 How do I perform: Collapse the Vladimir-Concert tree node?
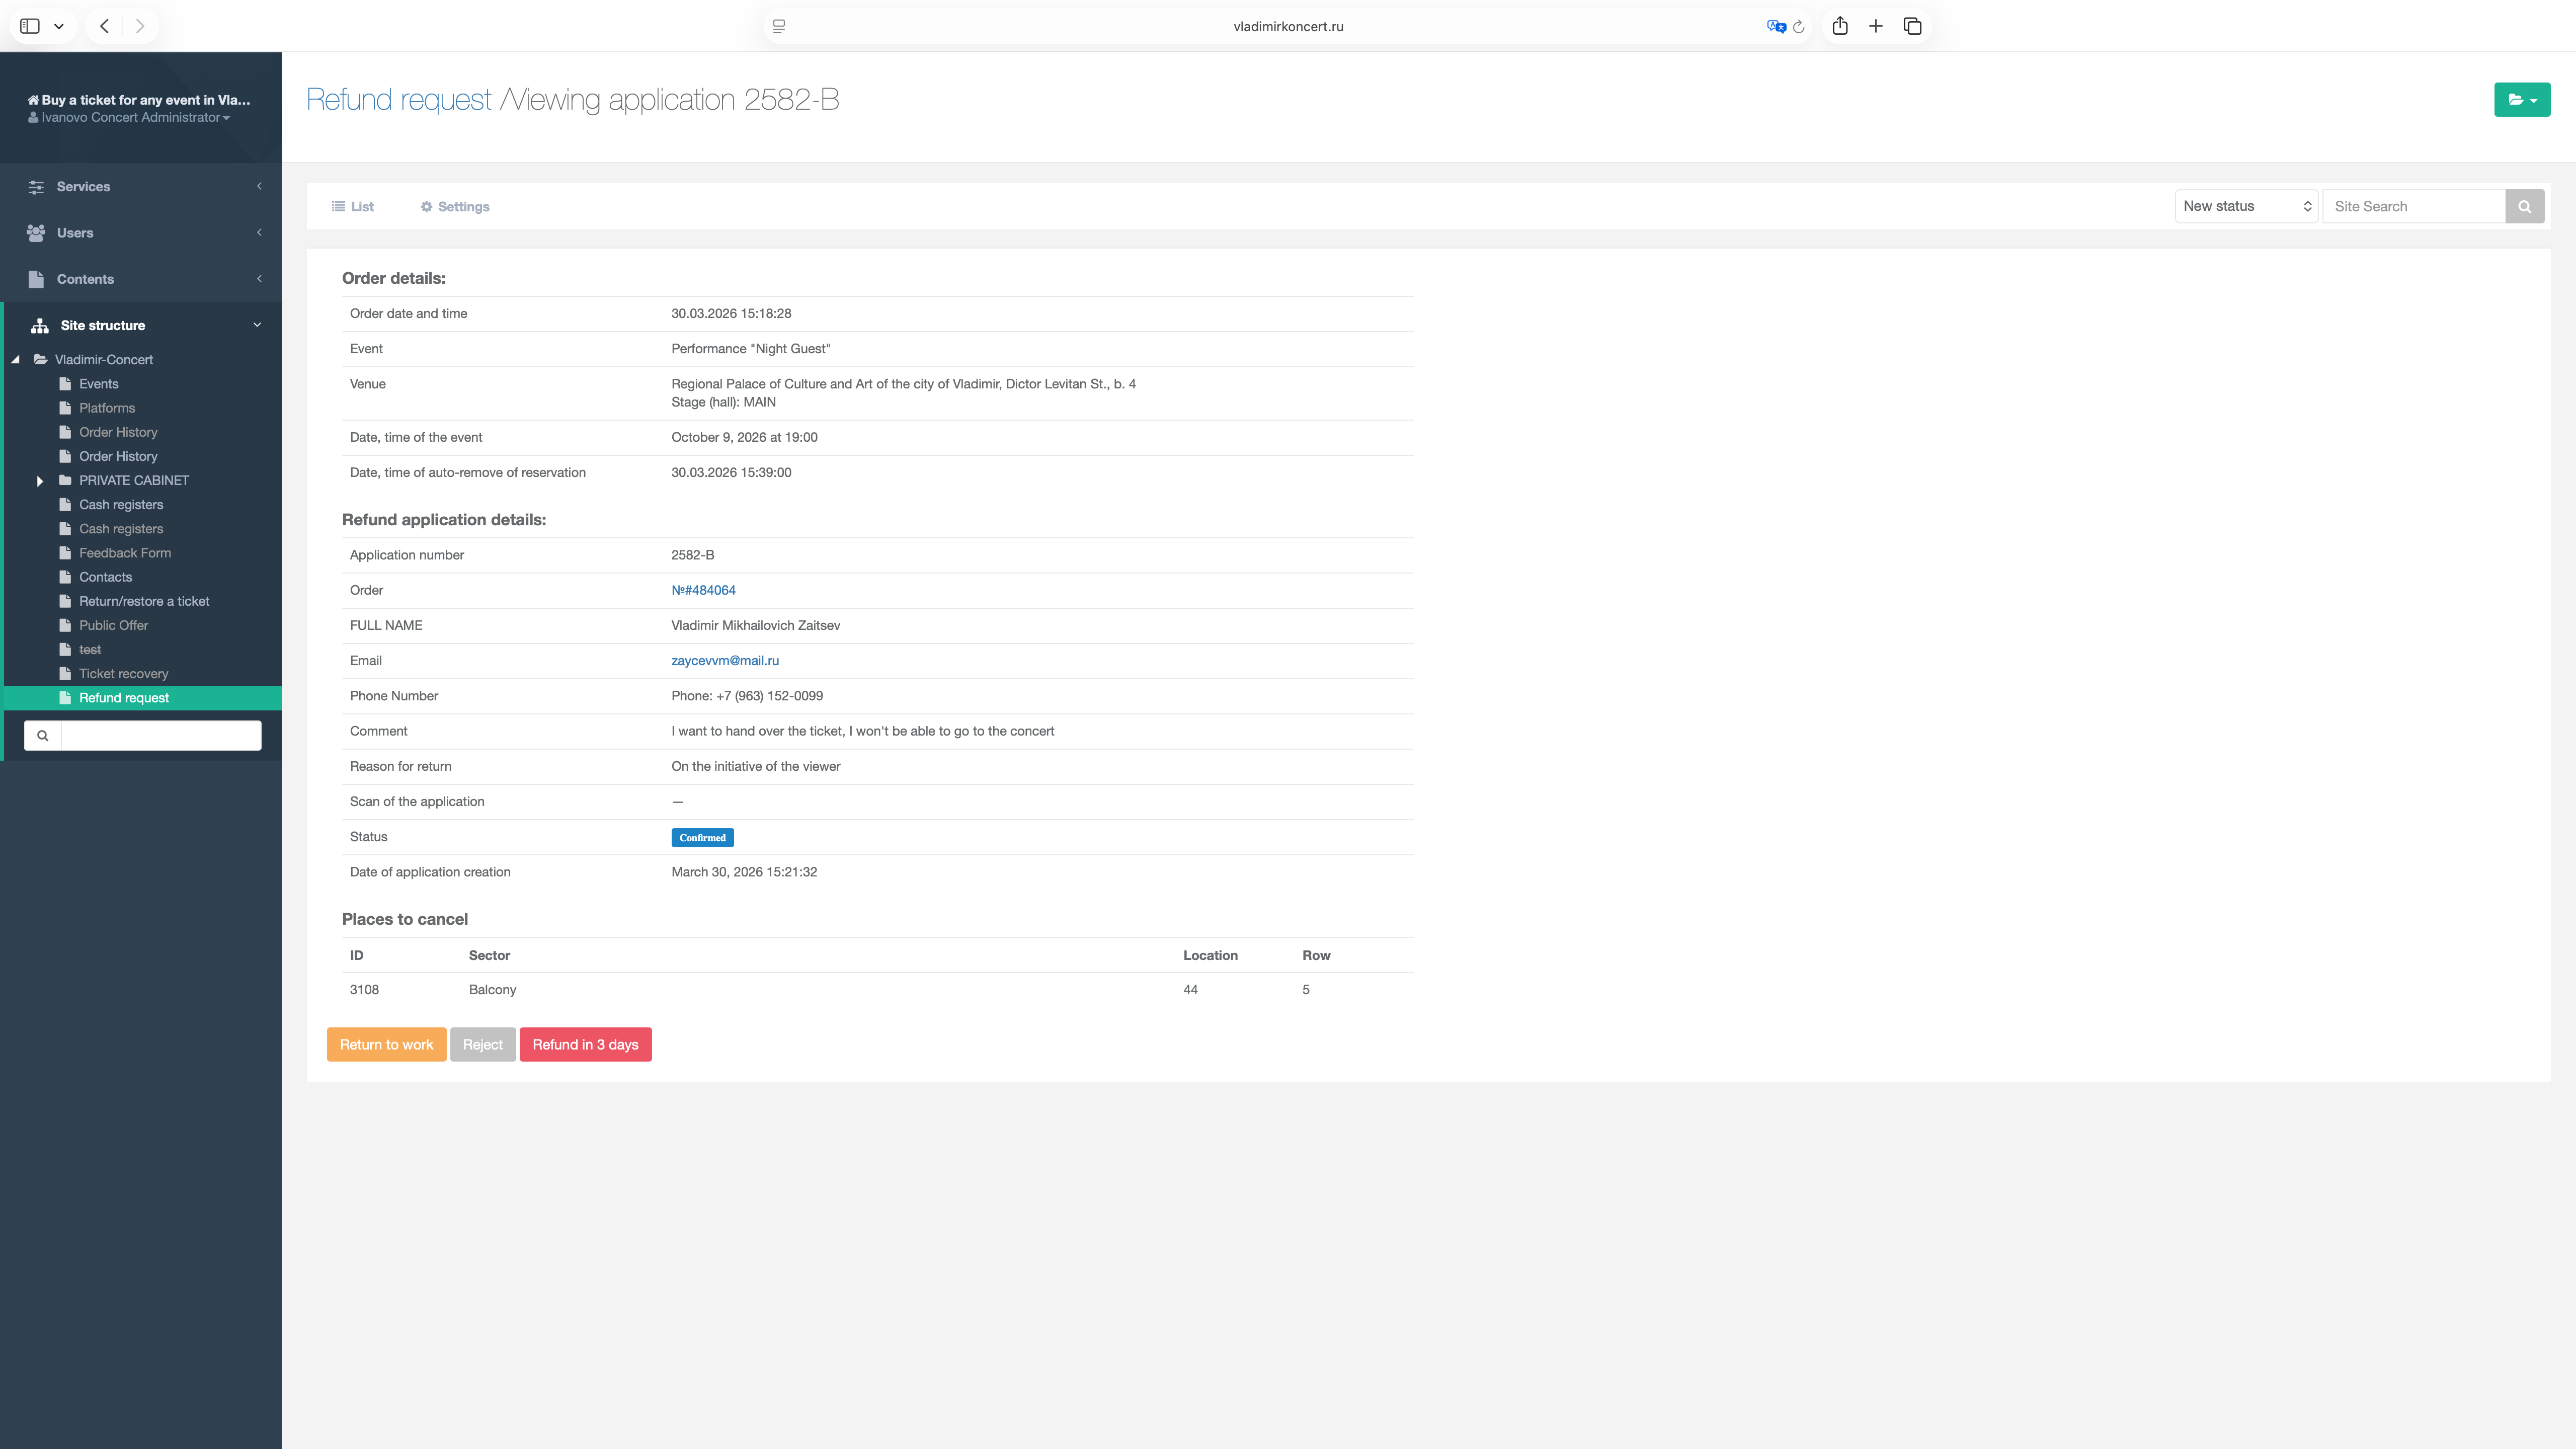click(16, 360)
